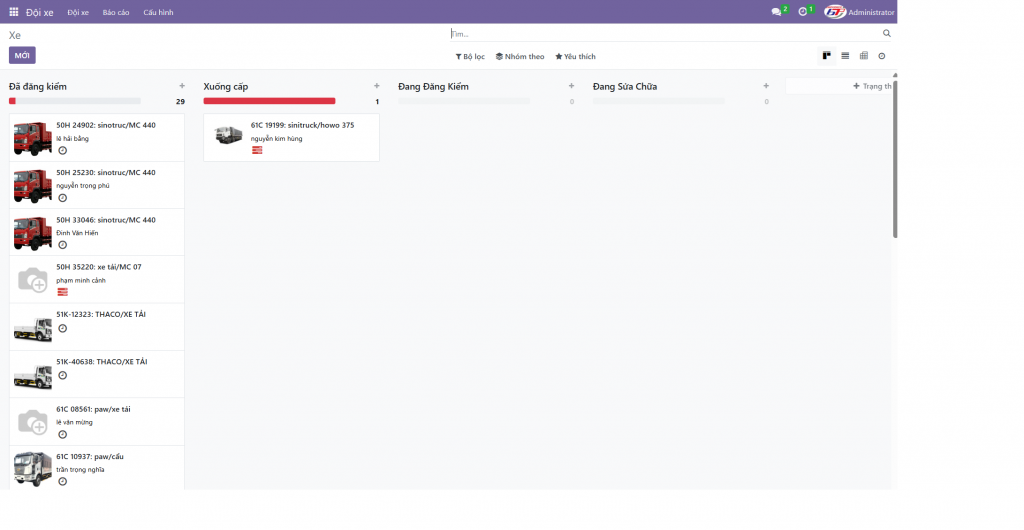1024x530 pixels.
Task: Click the Tìm search input field
Action: pyautogui.click(x=660, y=34)
